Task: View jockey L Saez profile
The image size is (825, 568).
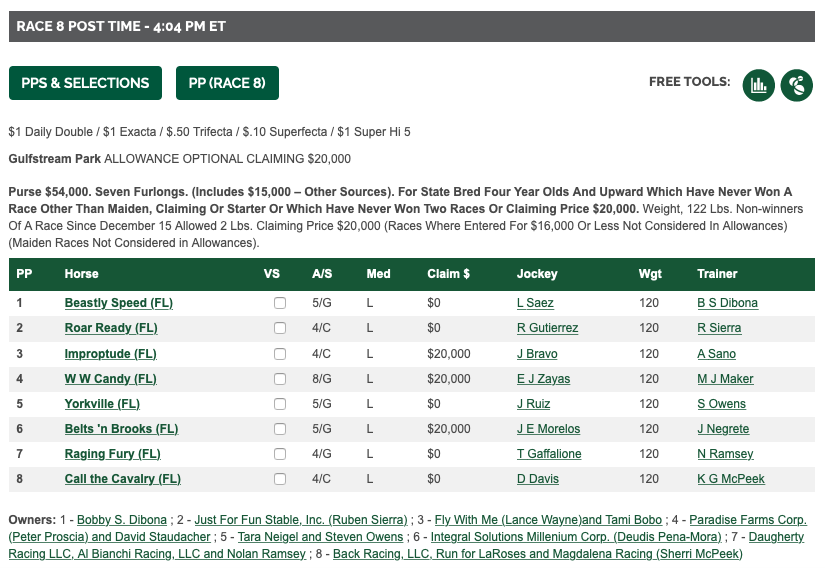Action: [x=535, y=303]
